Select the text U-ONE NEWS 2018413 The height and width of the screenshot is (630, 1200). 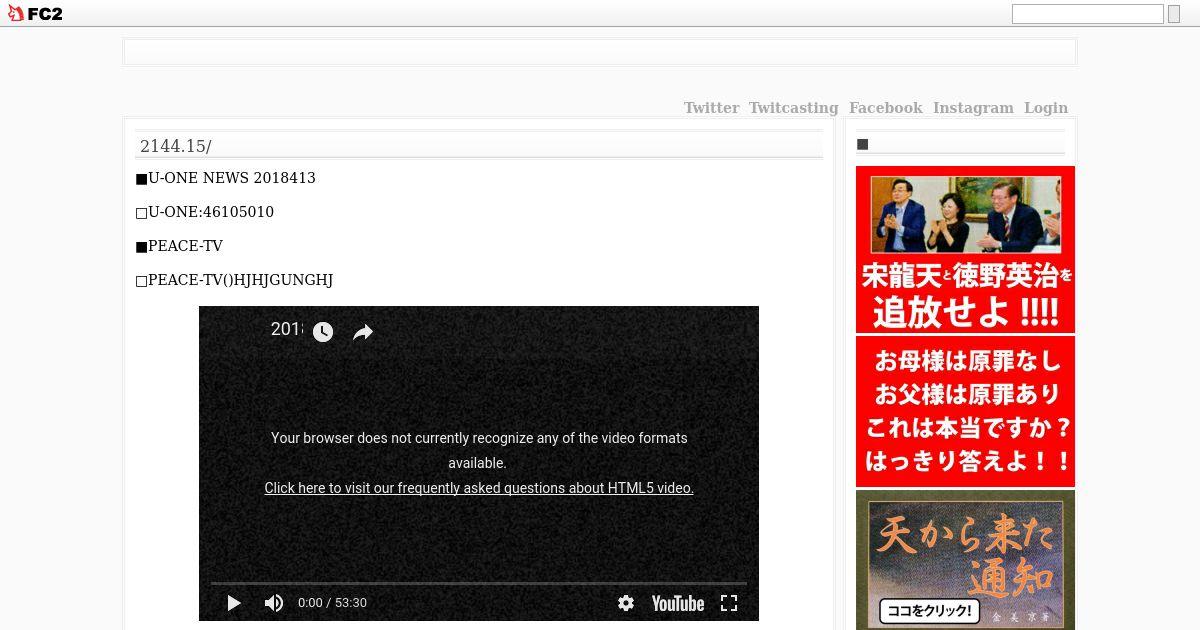tap(232, 178)
